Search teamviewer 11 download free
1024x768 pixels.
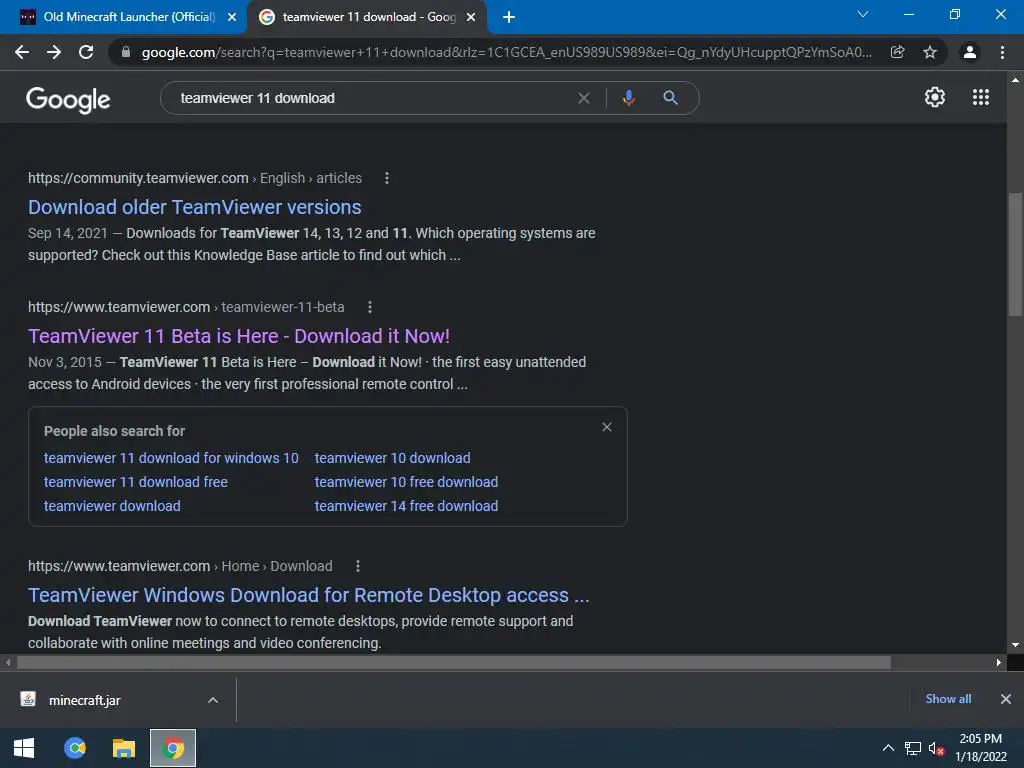point(136,482)
